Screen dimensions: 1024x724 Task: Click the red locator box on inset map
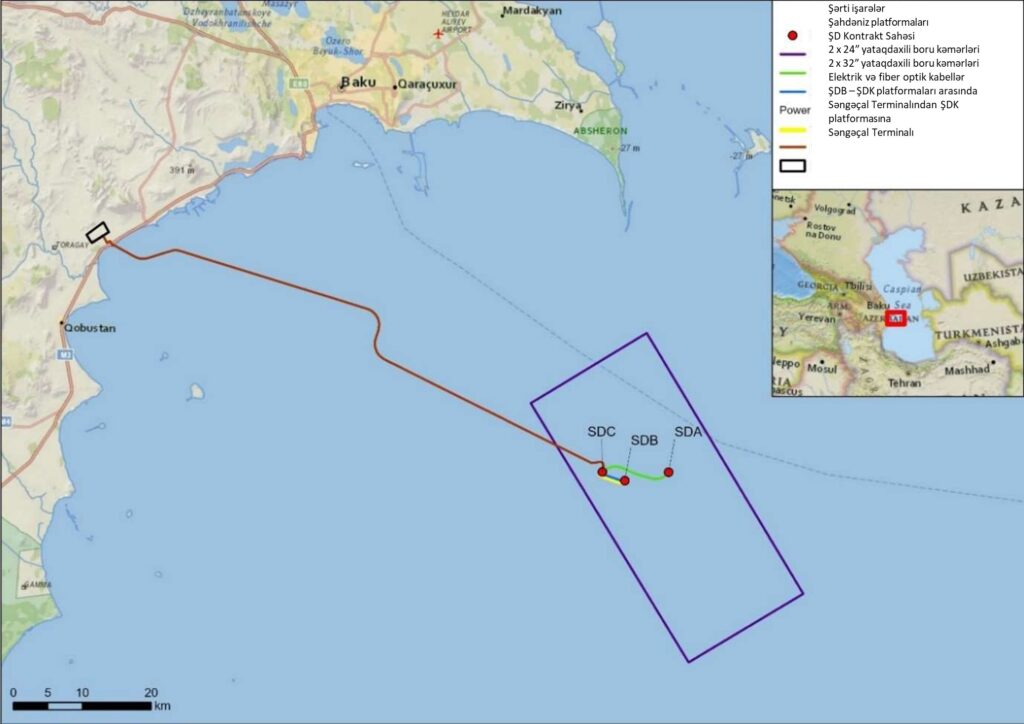pos(895,318)
